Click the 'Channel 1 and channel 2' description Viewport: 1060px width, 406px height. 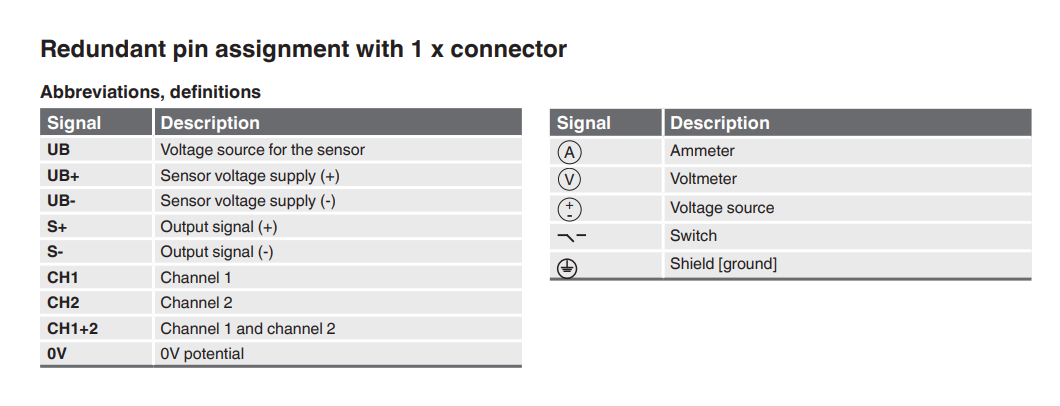[x=248, y=328]
